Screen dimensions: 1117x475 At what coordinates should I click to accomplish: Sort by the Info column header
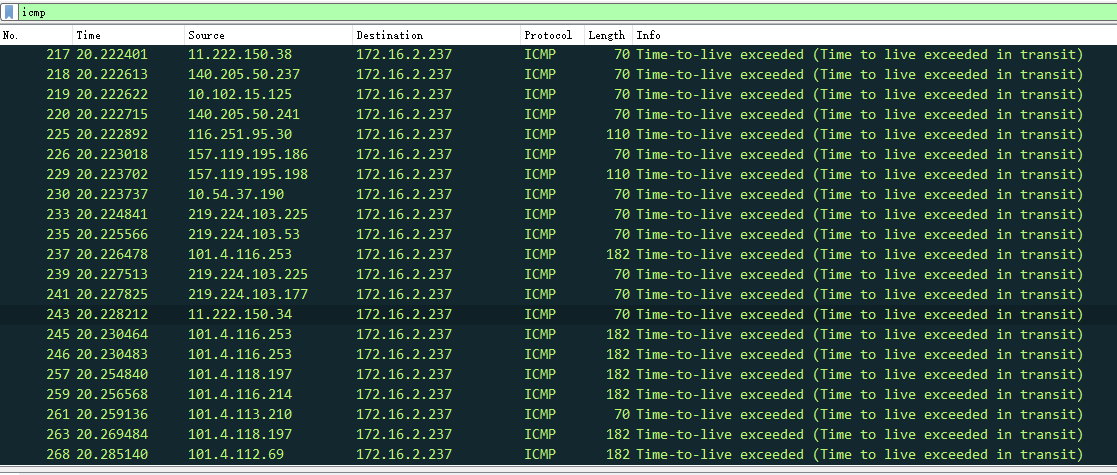coord(875,35)
